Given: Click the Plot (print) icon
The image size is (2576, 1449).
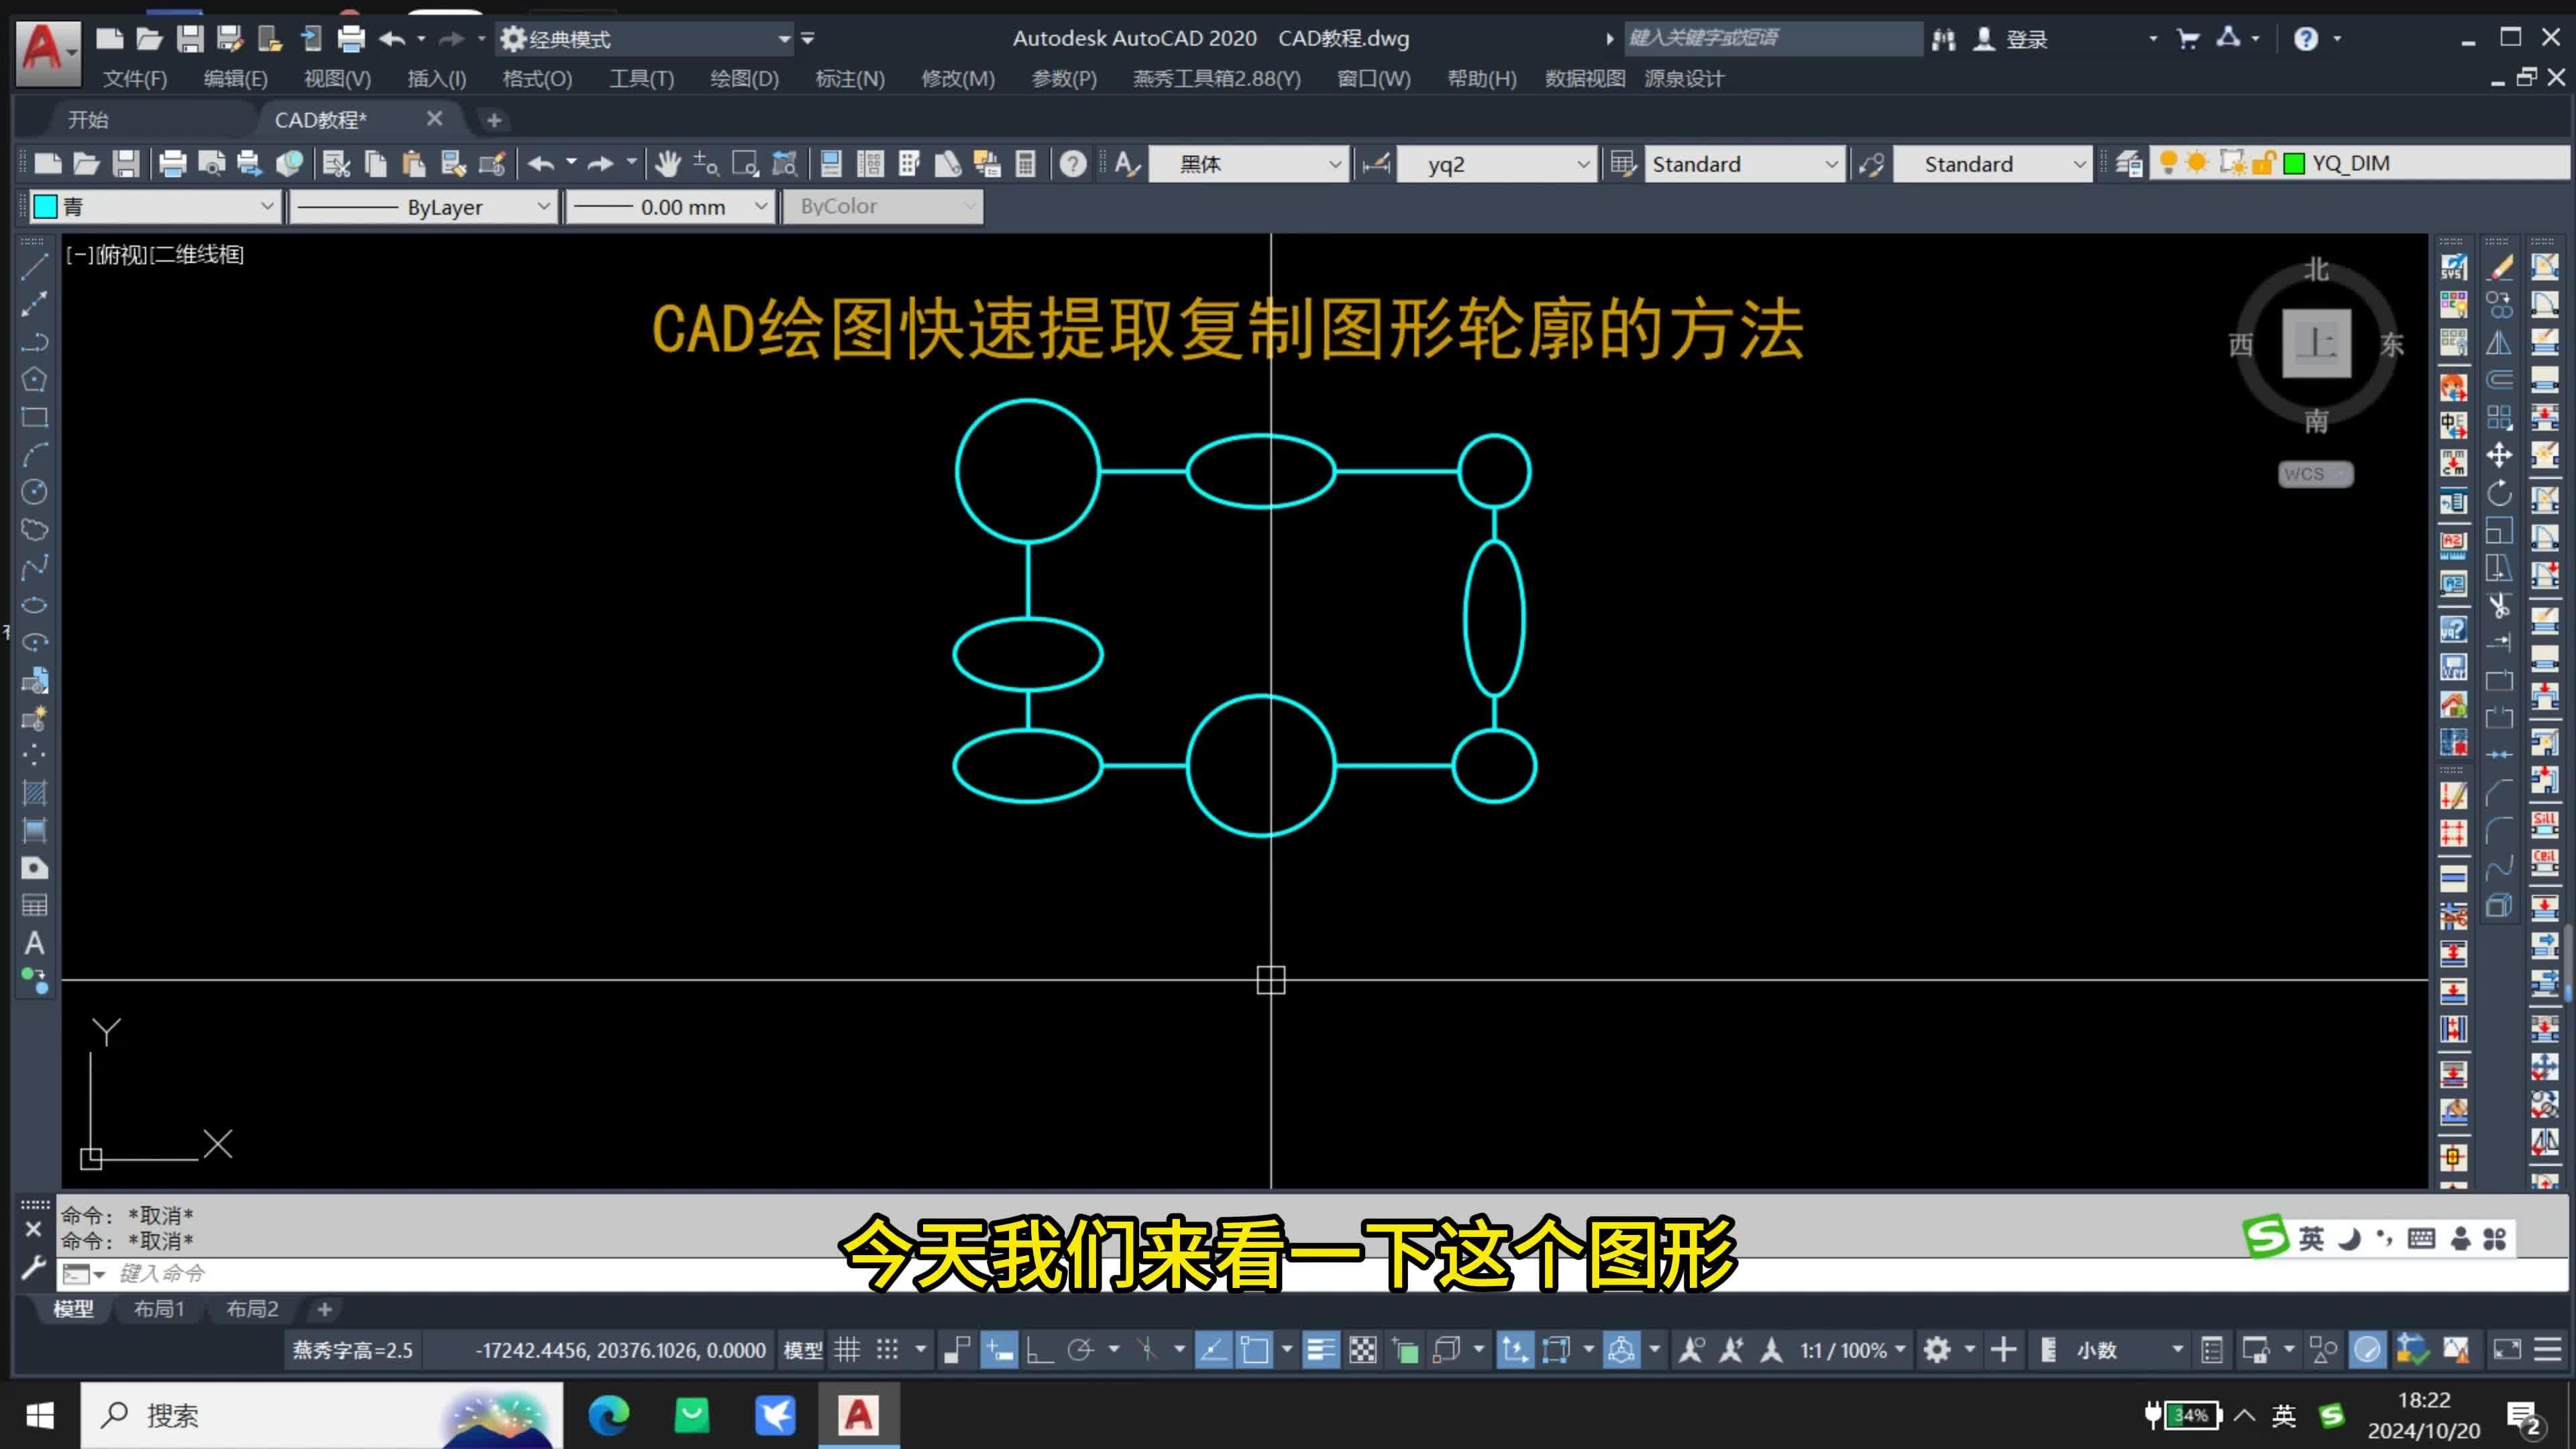Looking at the screenshot, I should [x=173, y=163].
